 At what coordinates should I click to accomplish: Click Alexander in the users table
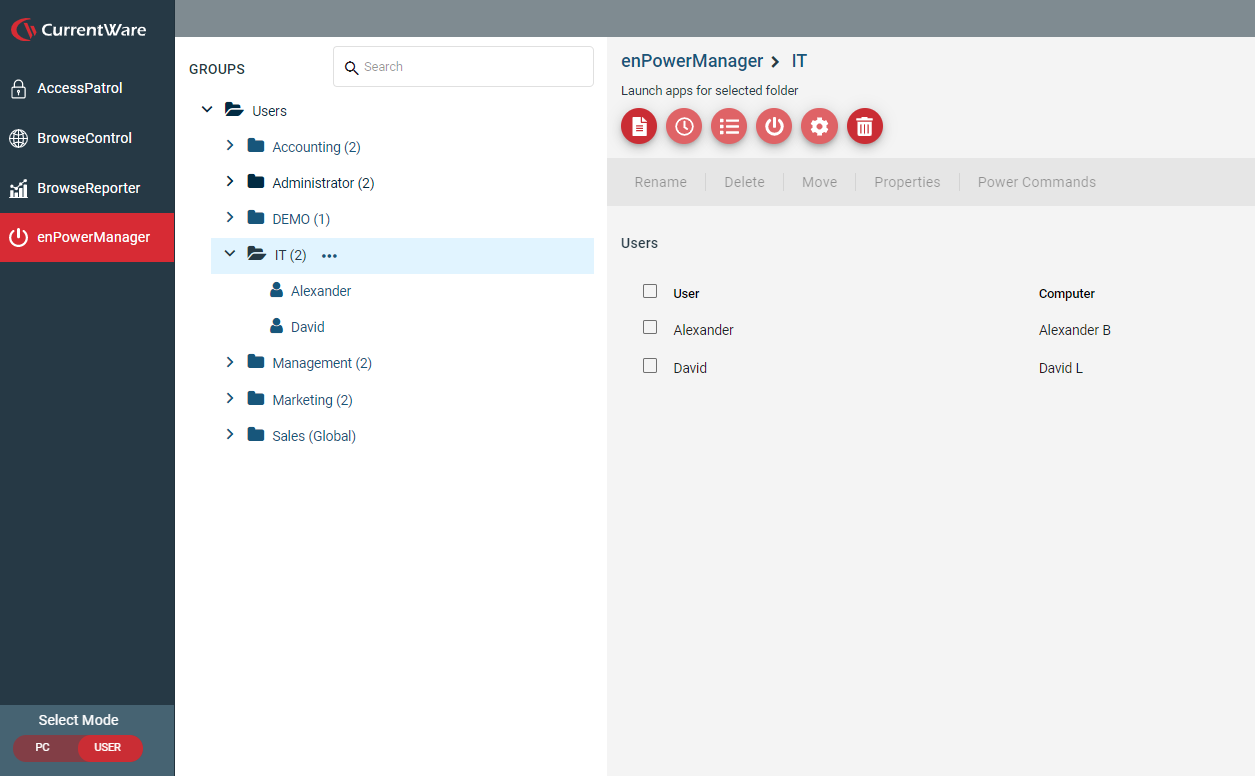pos(704,330)
